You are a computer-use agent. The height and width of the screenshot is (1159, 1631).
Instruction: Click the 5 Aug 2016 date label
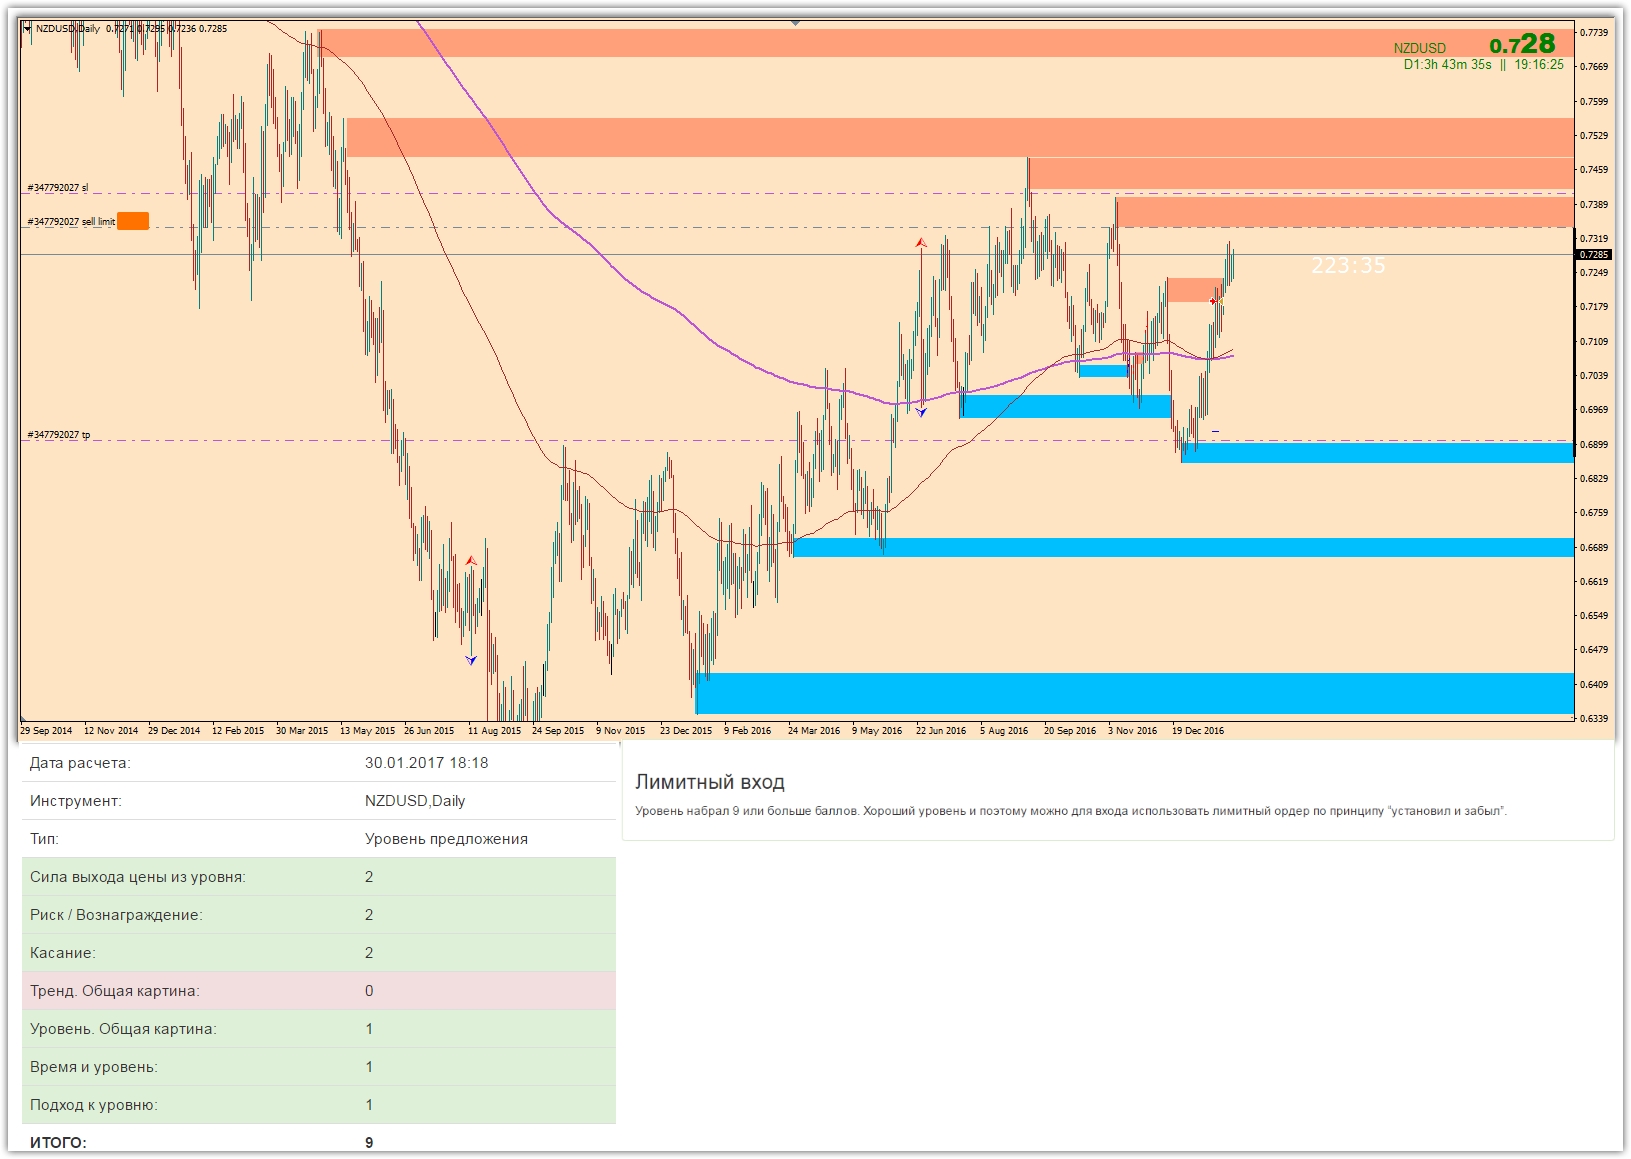pyautogui.click(x=1004, y=731)
